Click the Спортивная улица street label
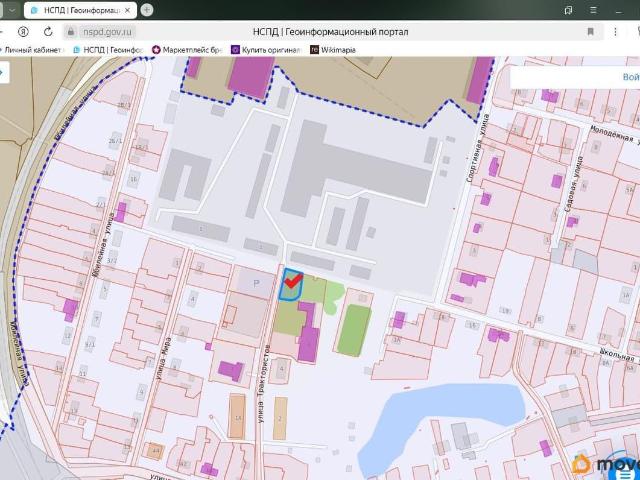Viewport: 640px width, 480px height. 477,148
